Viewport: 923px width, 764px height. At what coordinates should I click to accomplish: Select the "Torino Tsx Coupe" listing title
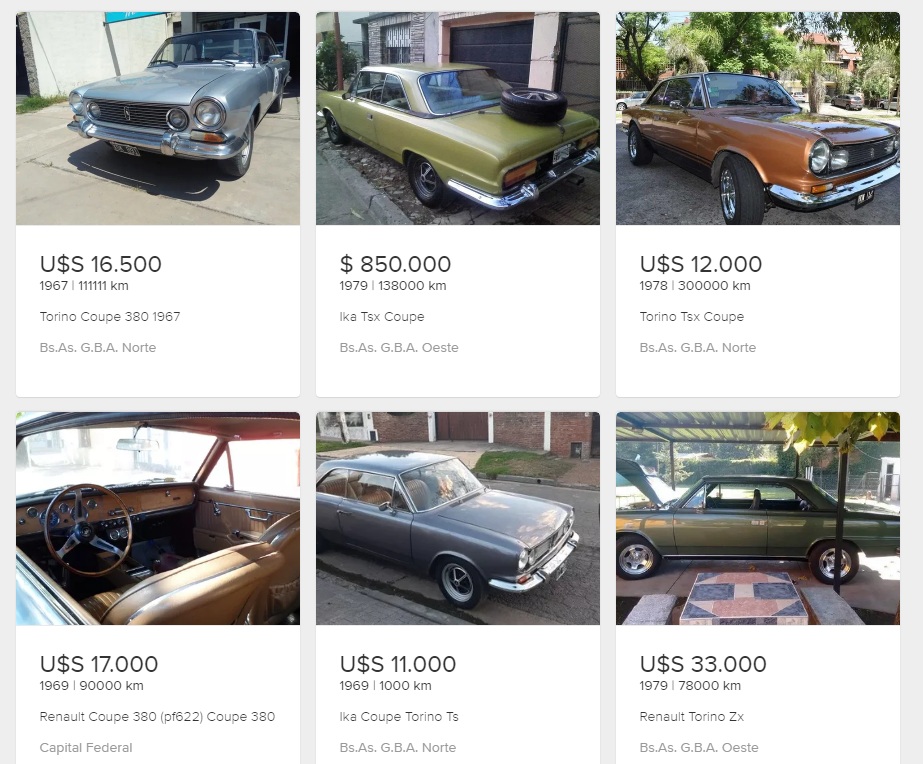click(x=692, y=317)
